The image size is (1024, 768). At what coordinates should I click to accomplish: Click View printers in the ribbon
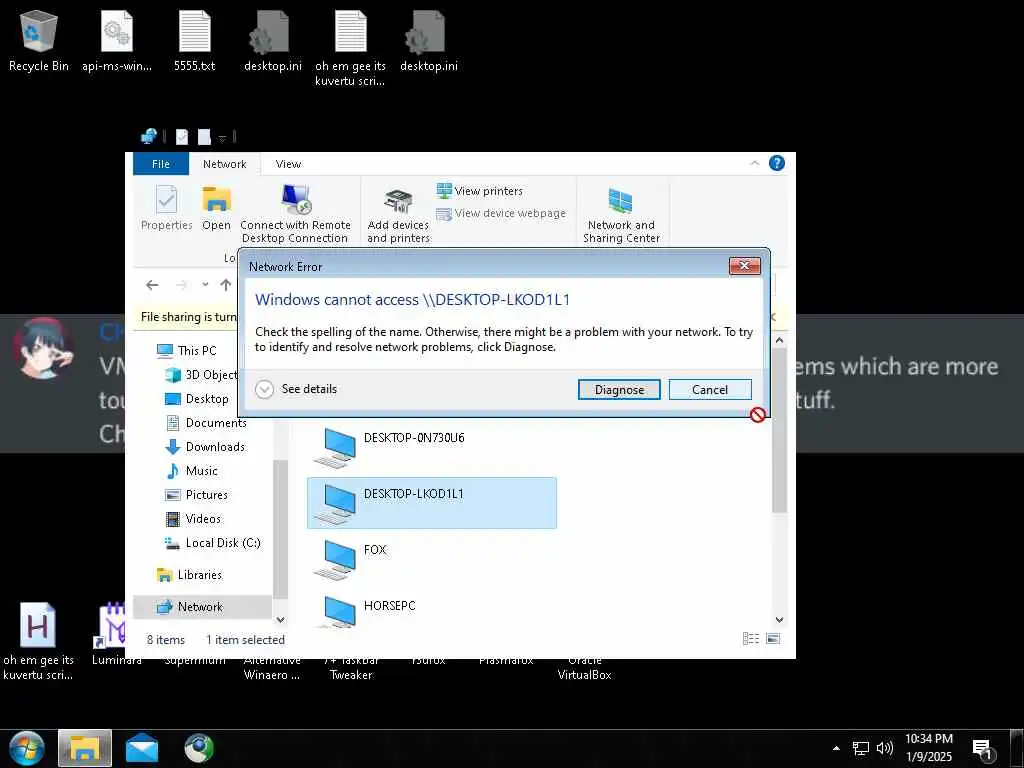click(x=480, y=191)
